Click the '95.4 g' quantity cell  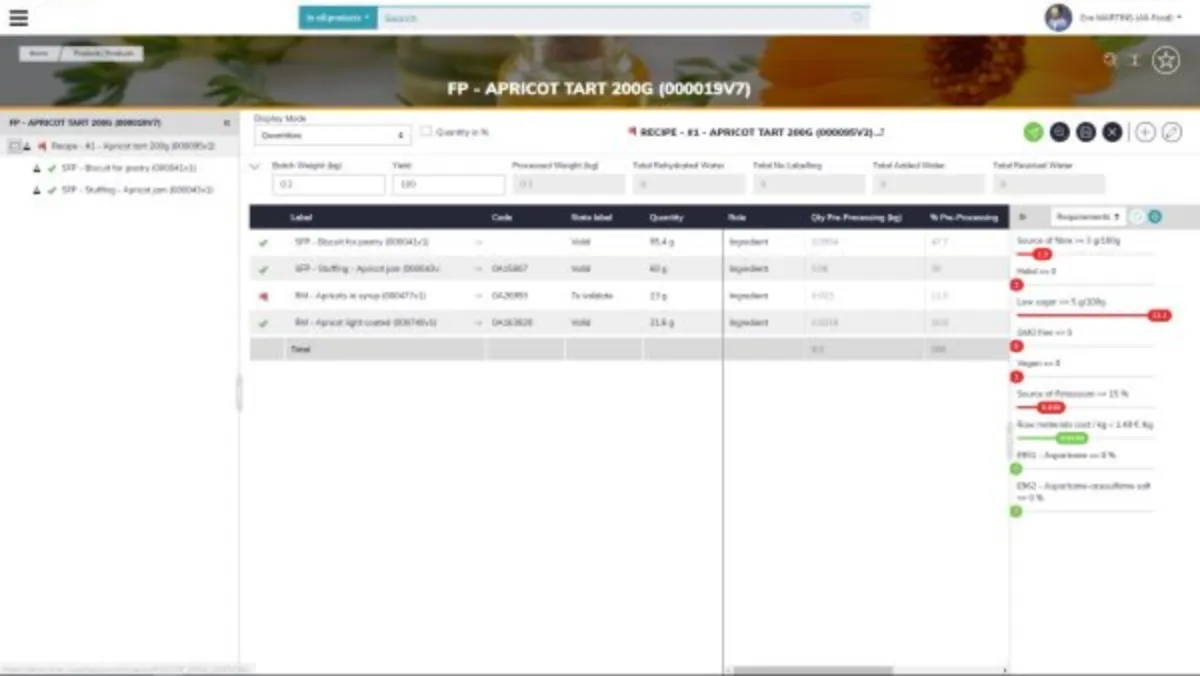pos(661,243)
